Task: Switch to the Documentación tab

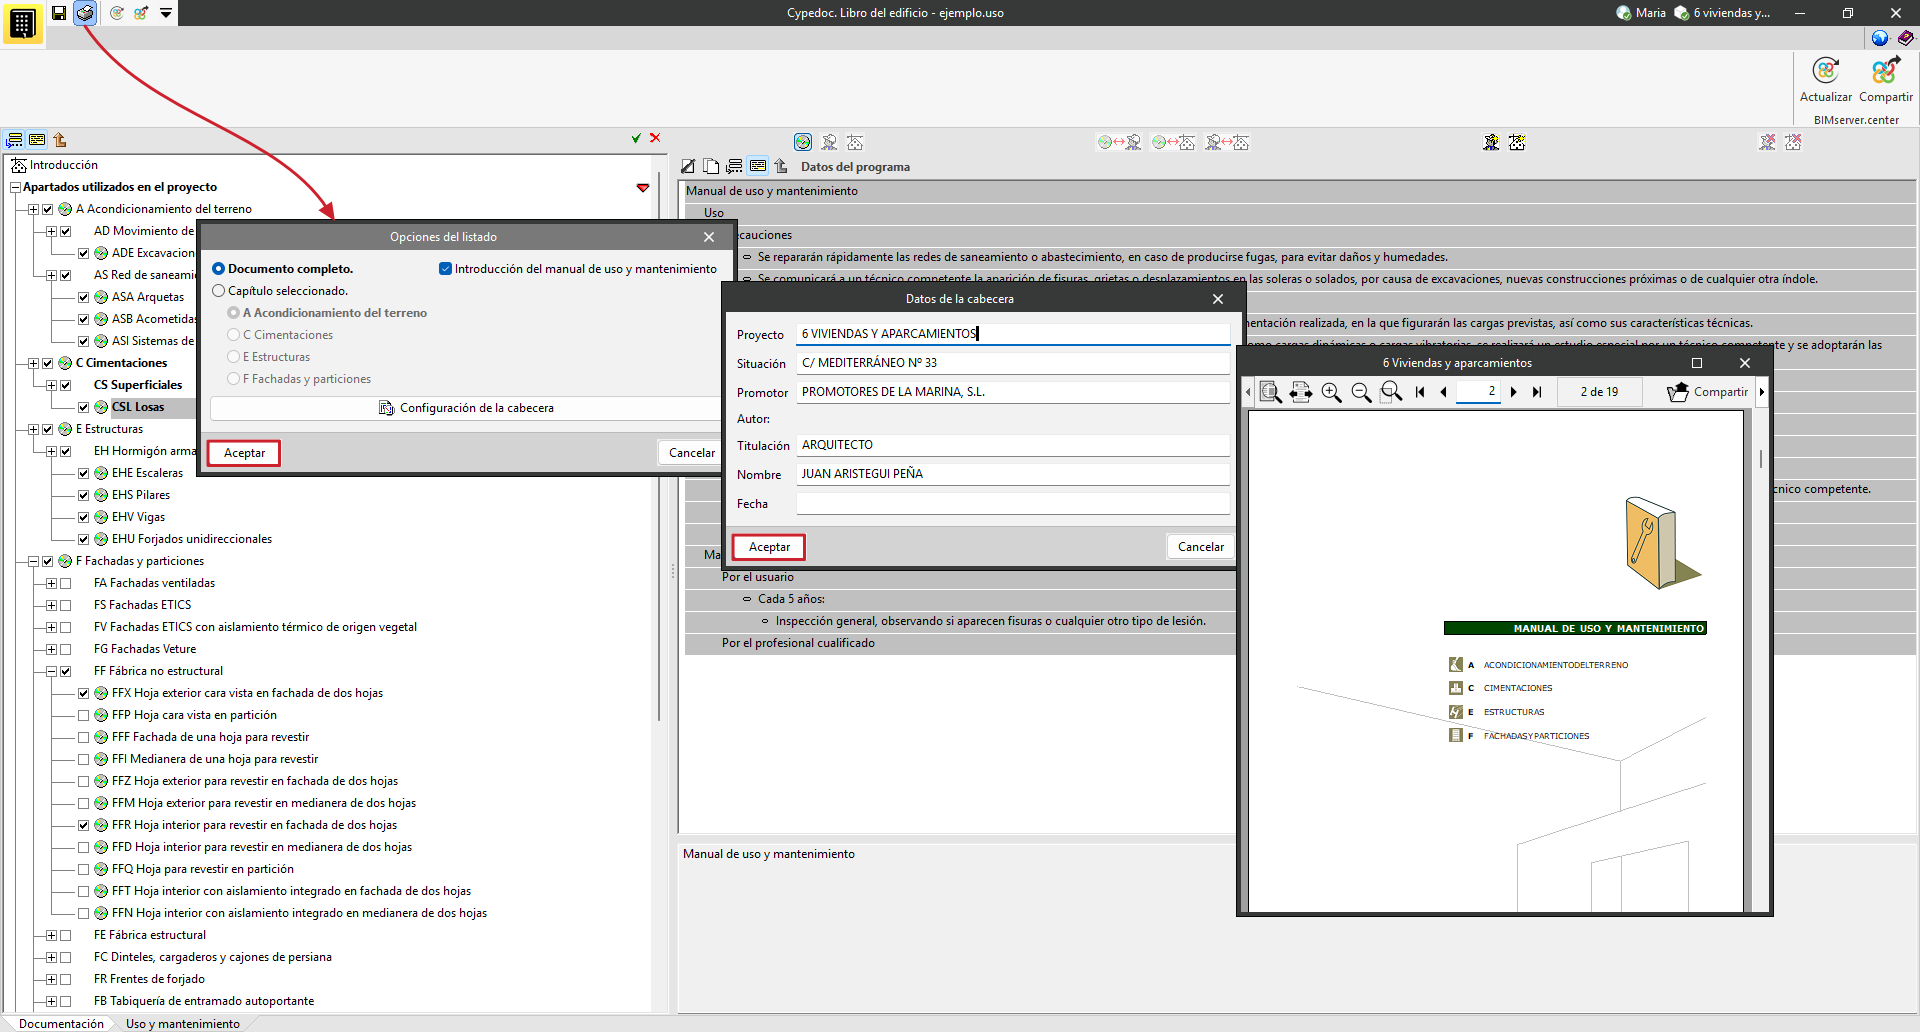Action: (61, 1023)
